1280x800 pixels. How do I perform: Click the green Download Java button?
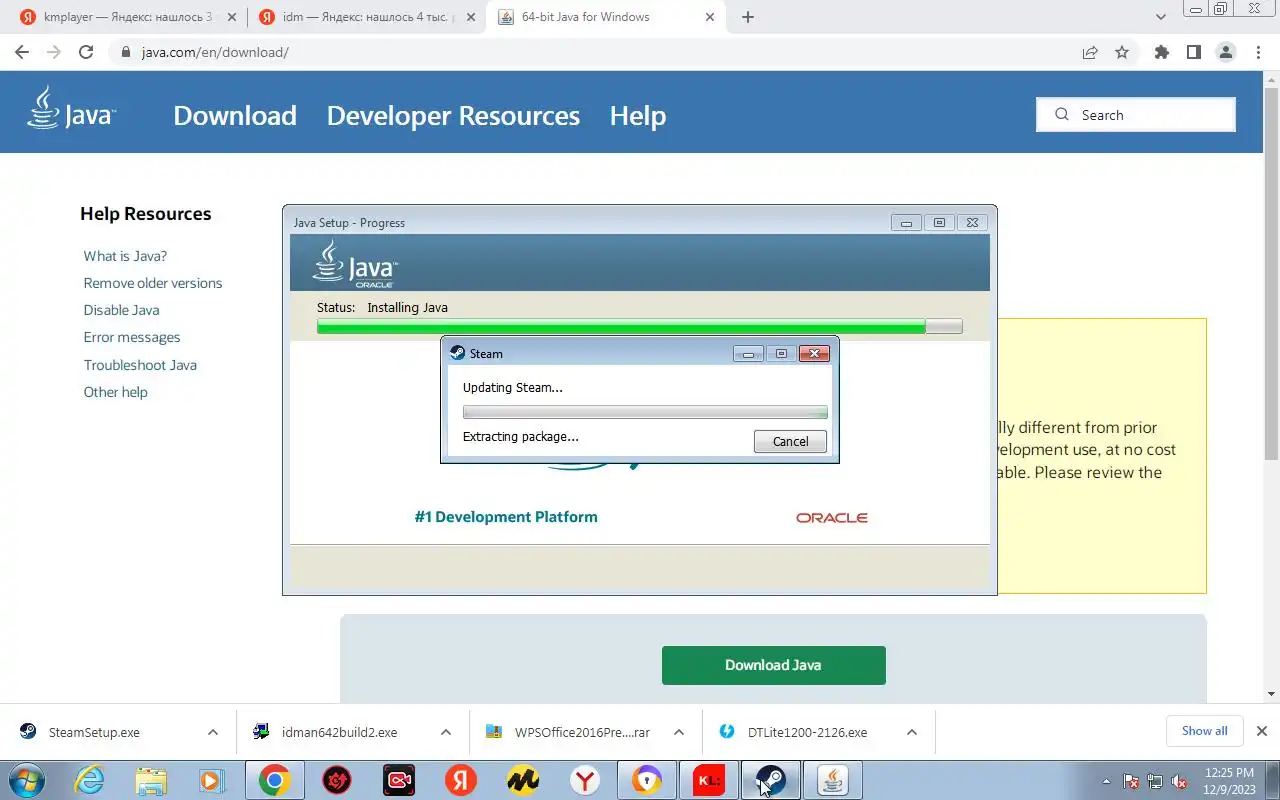coord(774,665)
